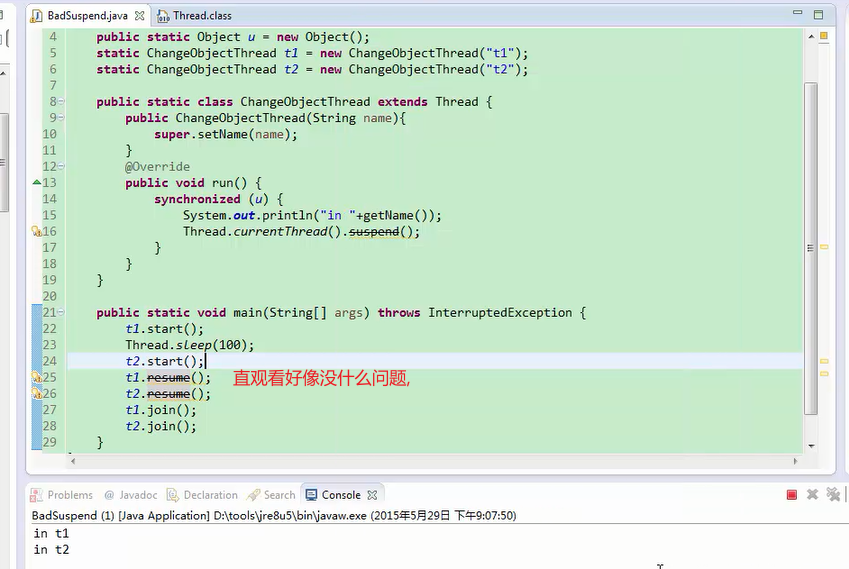Click the warning marker on line 16
The height and width of the screenshot is (569, 849).
[x=37, y=231]
